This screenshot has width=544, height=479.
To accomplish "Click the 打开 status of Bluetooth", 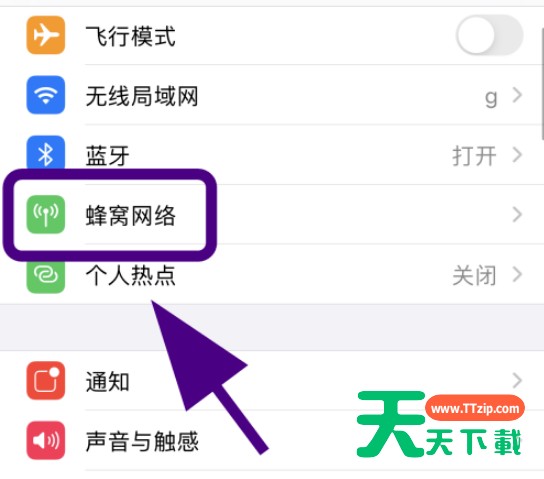I will pyautogui.click(x=474, y=156).
